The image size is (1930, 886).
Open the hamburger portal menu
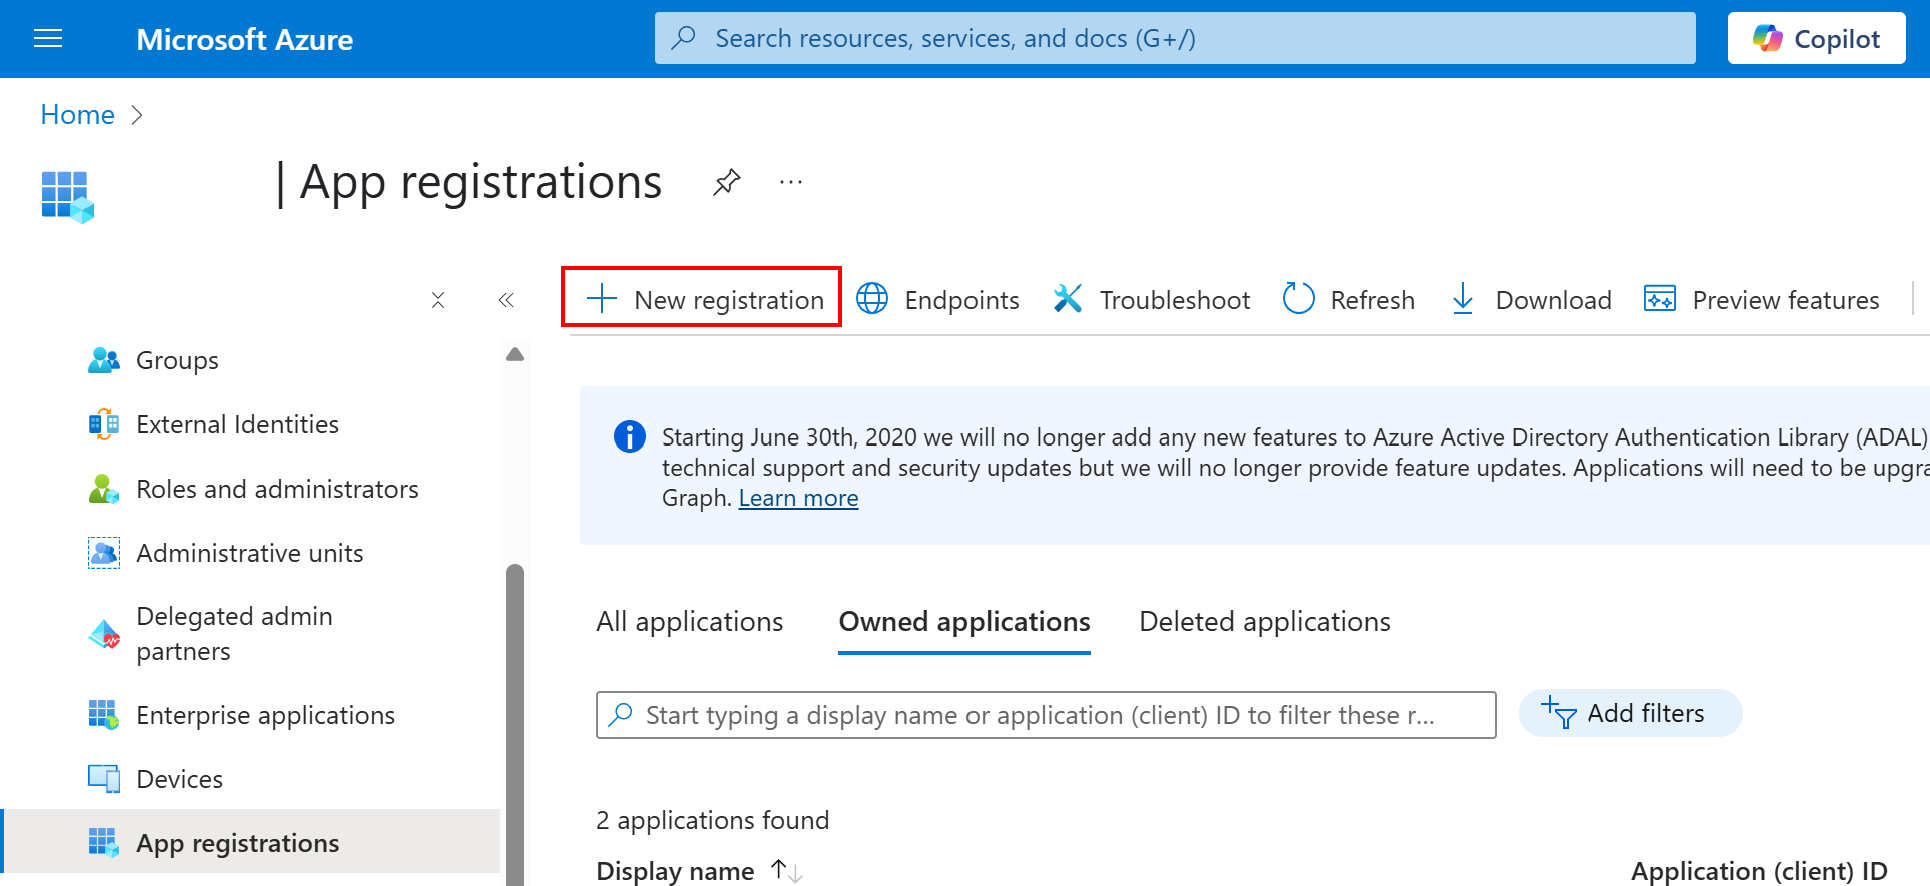(x=48, y=39)
